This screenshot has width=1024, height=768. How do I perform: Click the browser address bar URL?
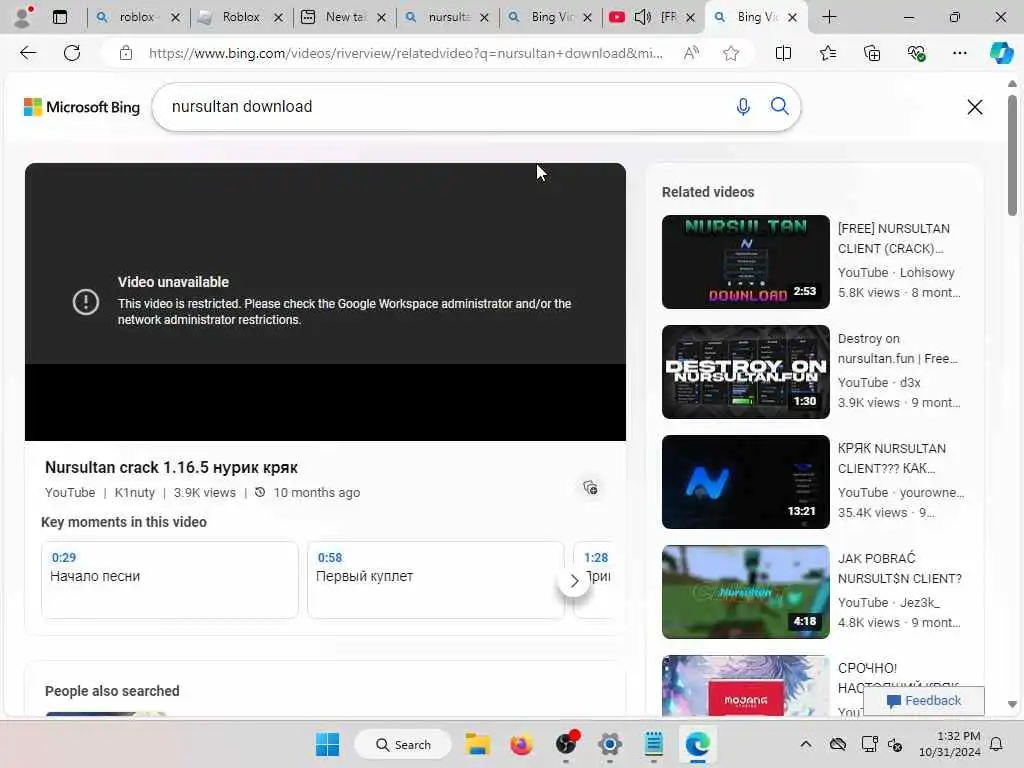(406, 53)
